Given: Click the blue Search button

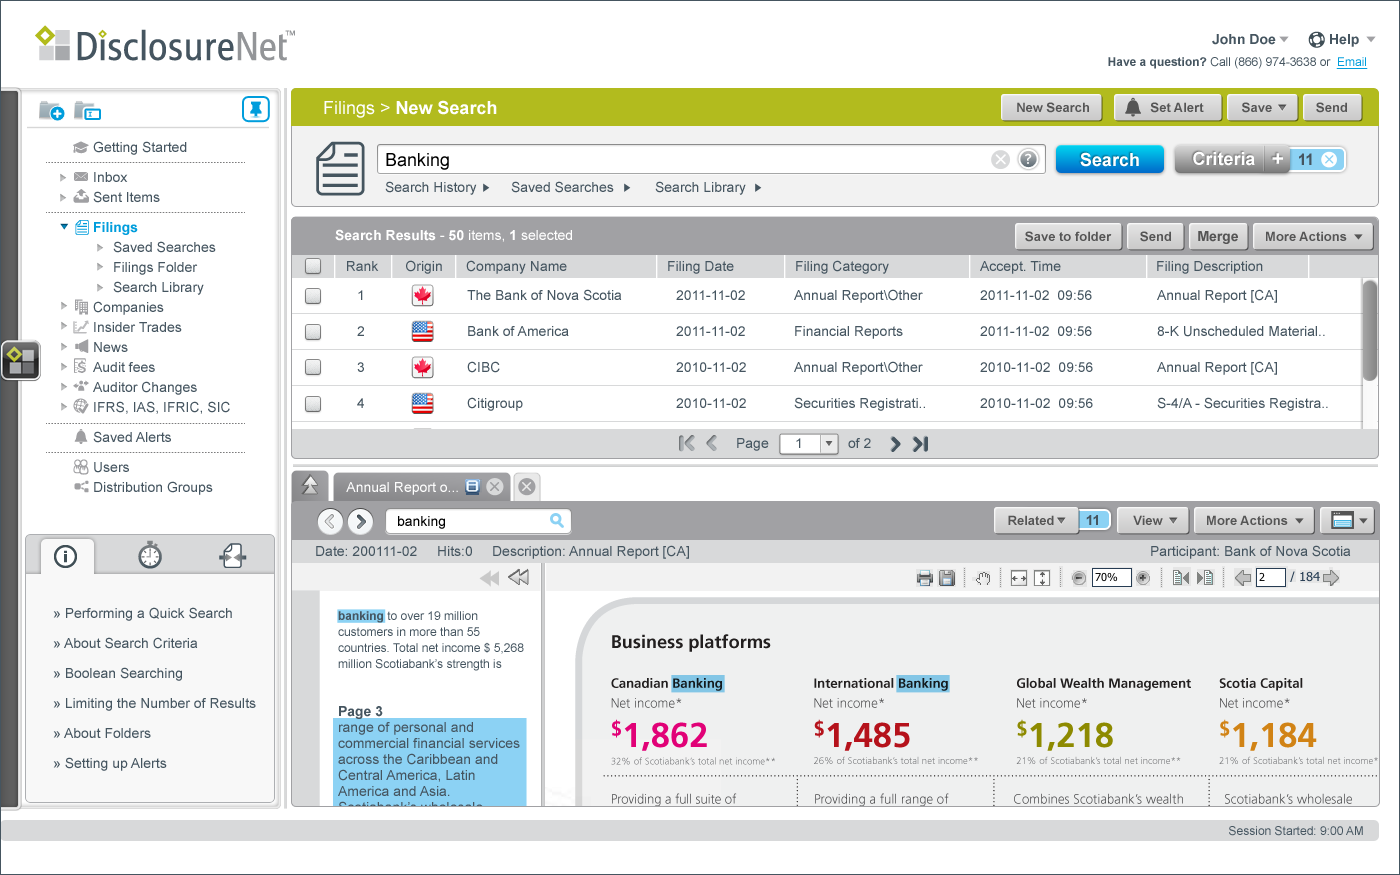Looking at the screenshot, I should tap(1110, 160).
